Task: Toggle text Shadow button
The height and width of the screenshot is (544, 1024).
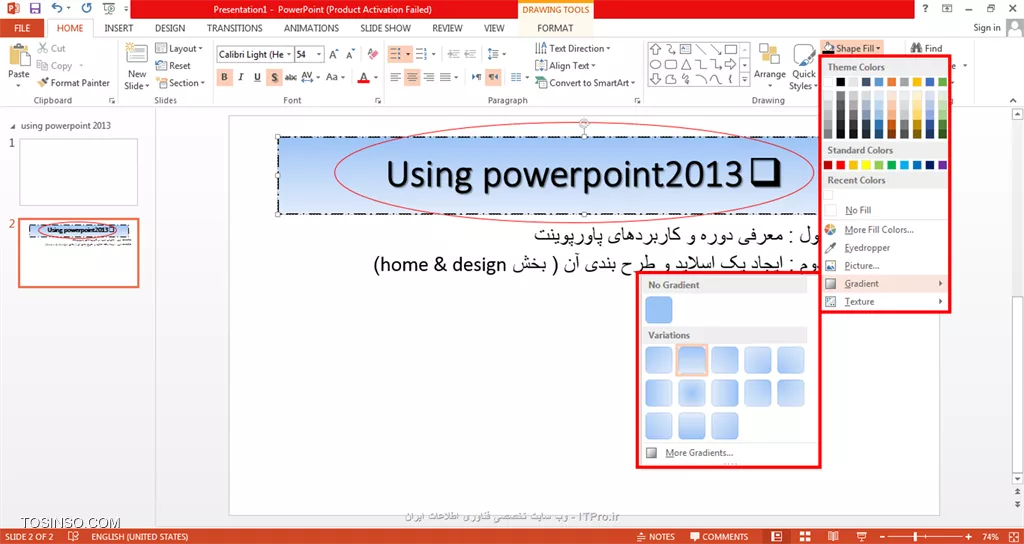Action: coord(274,77)
